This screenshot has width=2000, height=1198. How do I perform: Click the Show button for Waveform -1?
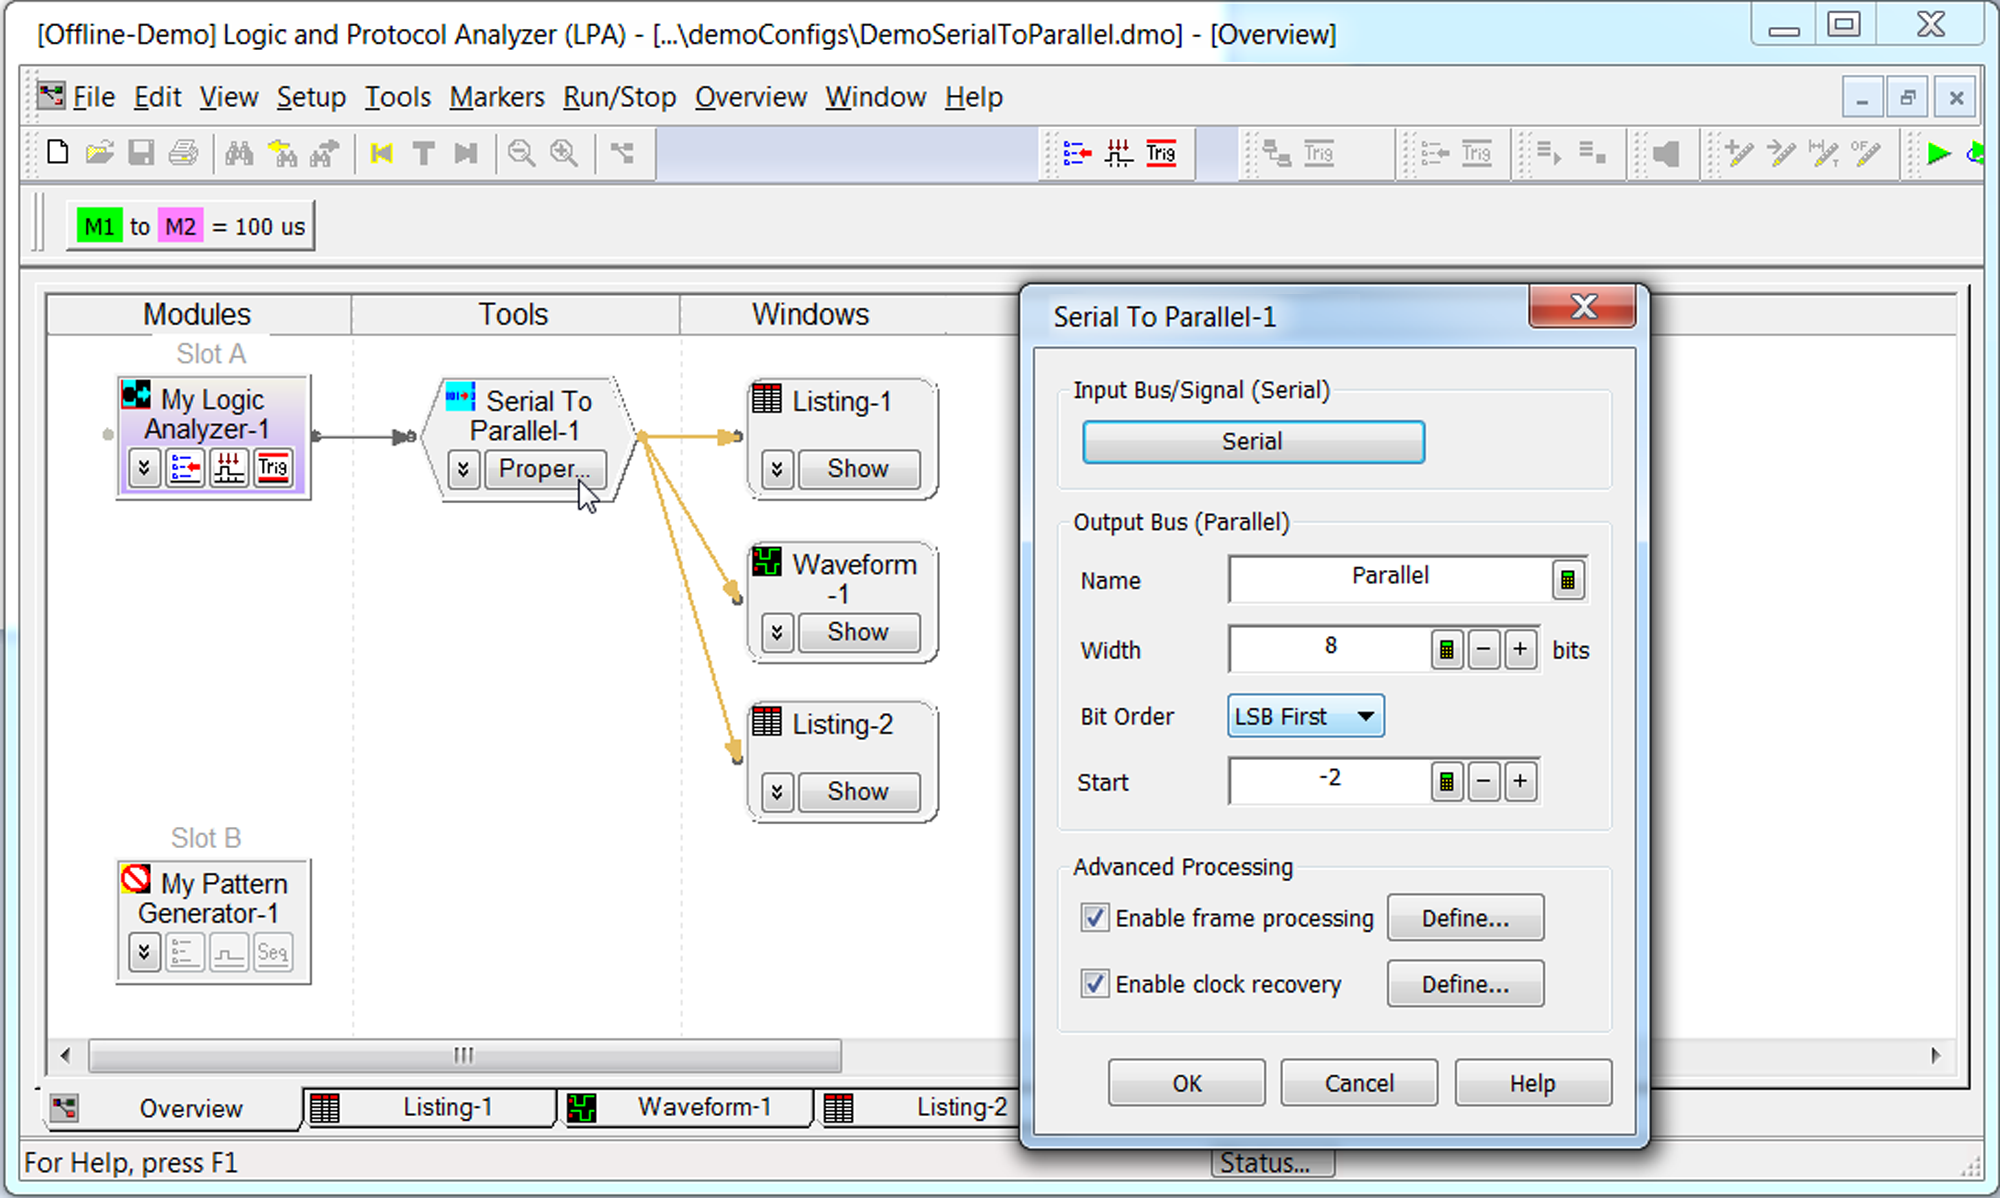coord(858,632)
